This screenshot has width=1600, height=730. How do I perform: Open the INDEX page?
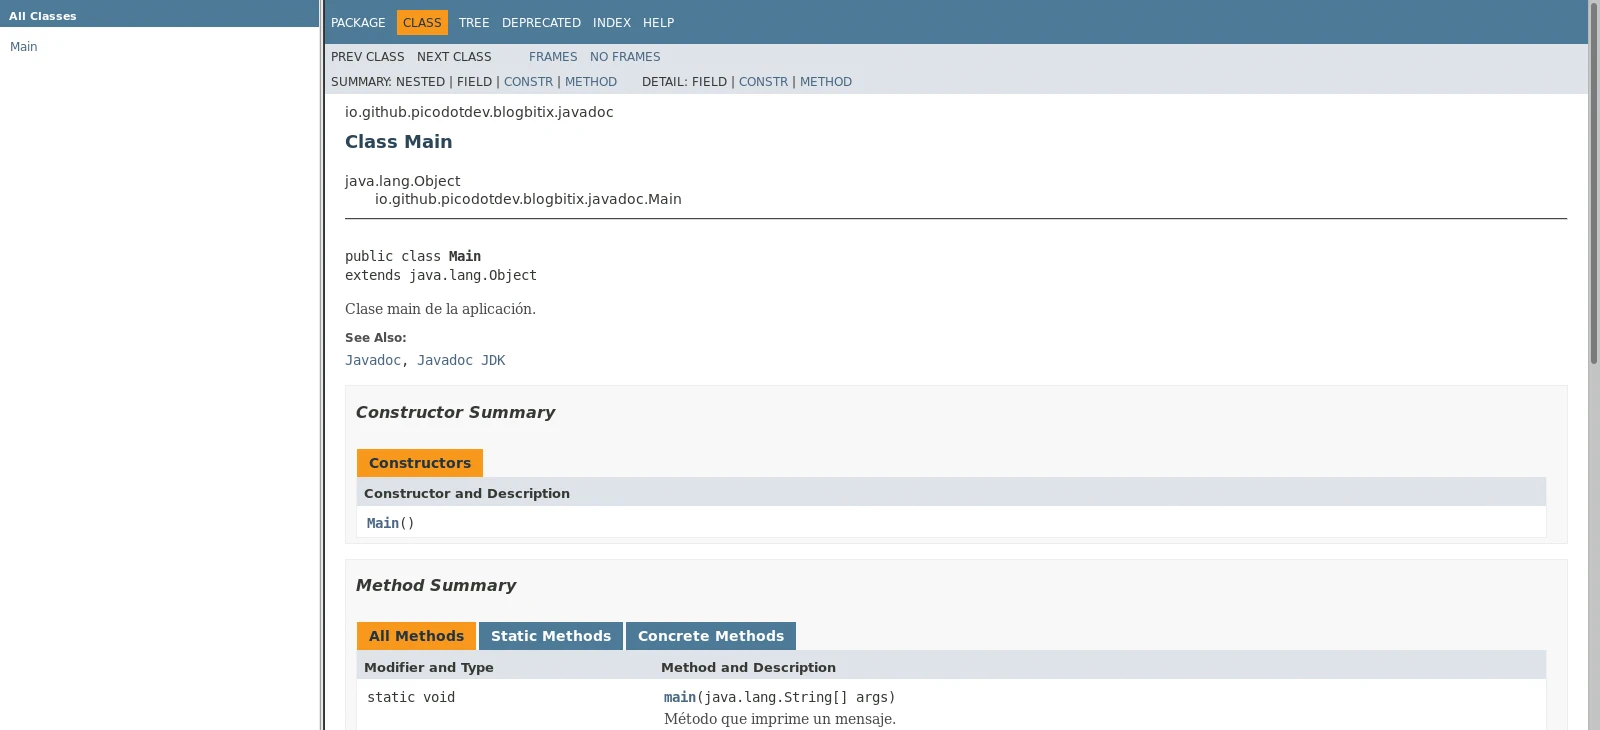(611, 23)
